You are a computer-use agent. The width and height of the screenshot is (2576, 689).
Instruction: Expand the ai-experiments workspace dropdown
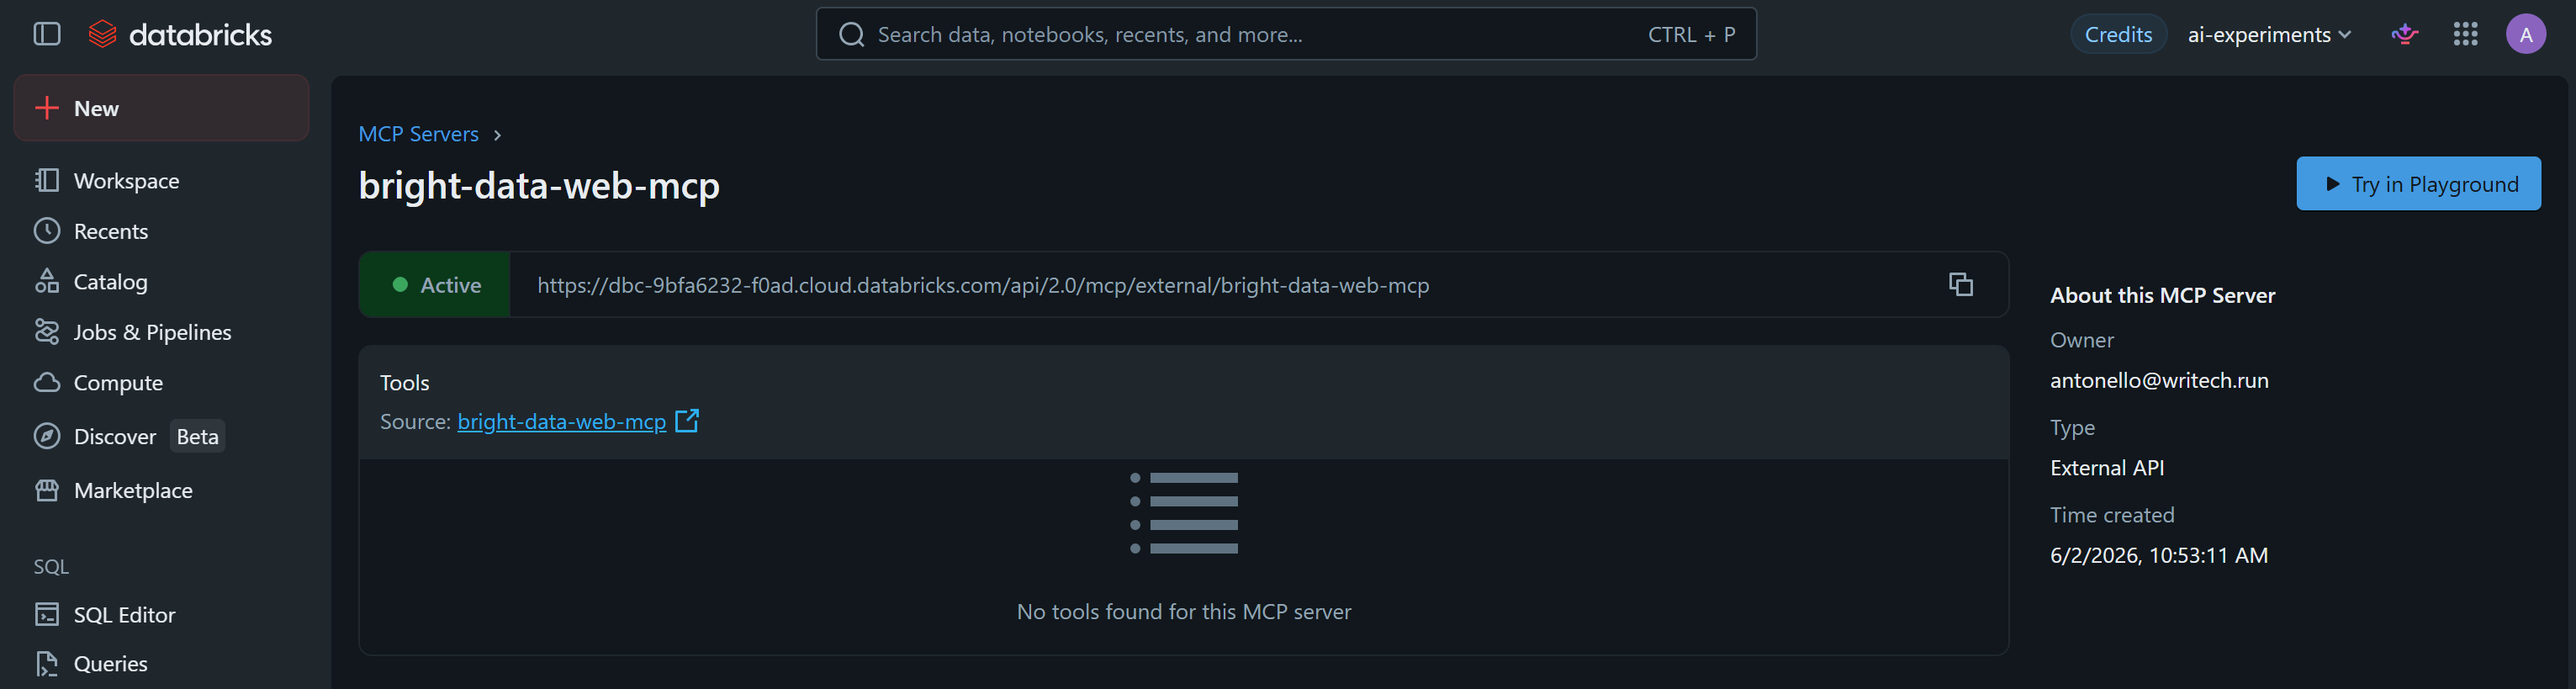2269,34
